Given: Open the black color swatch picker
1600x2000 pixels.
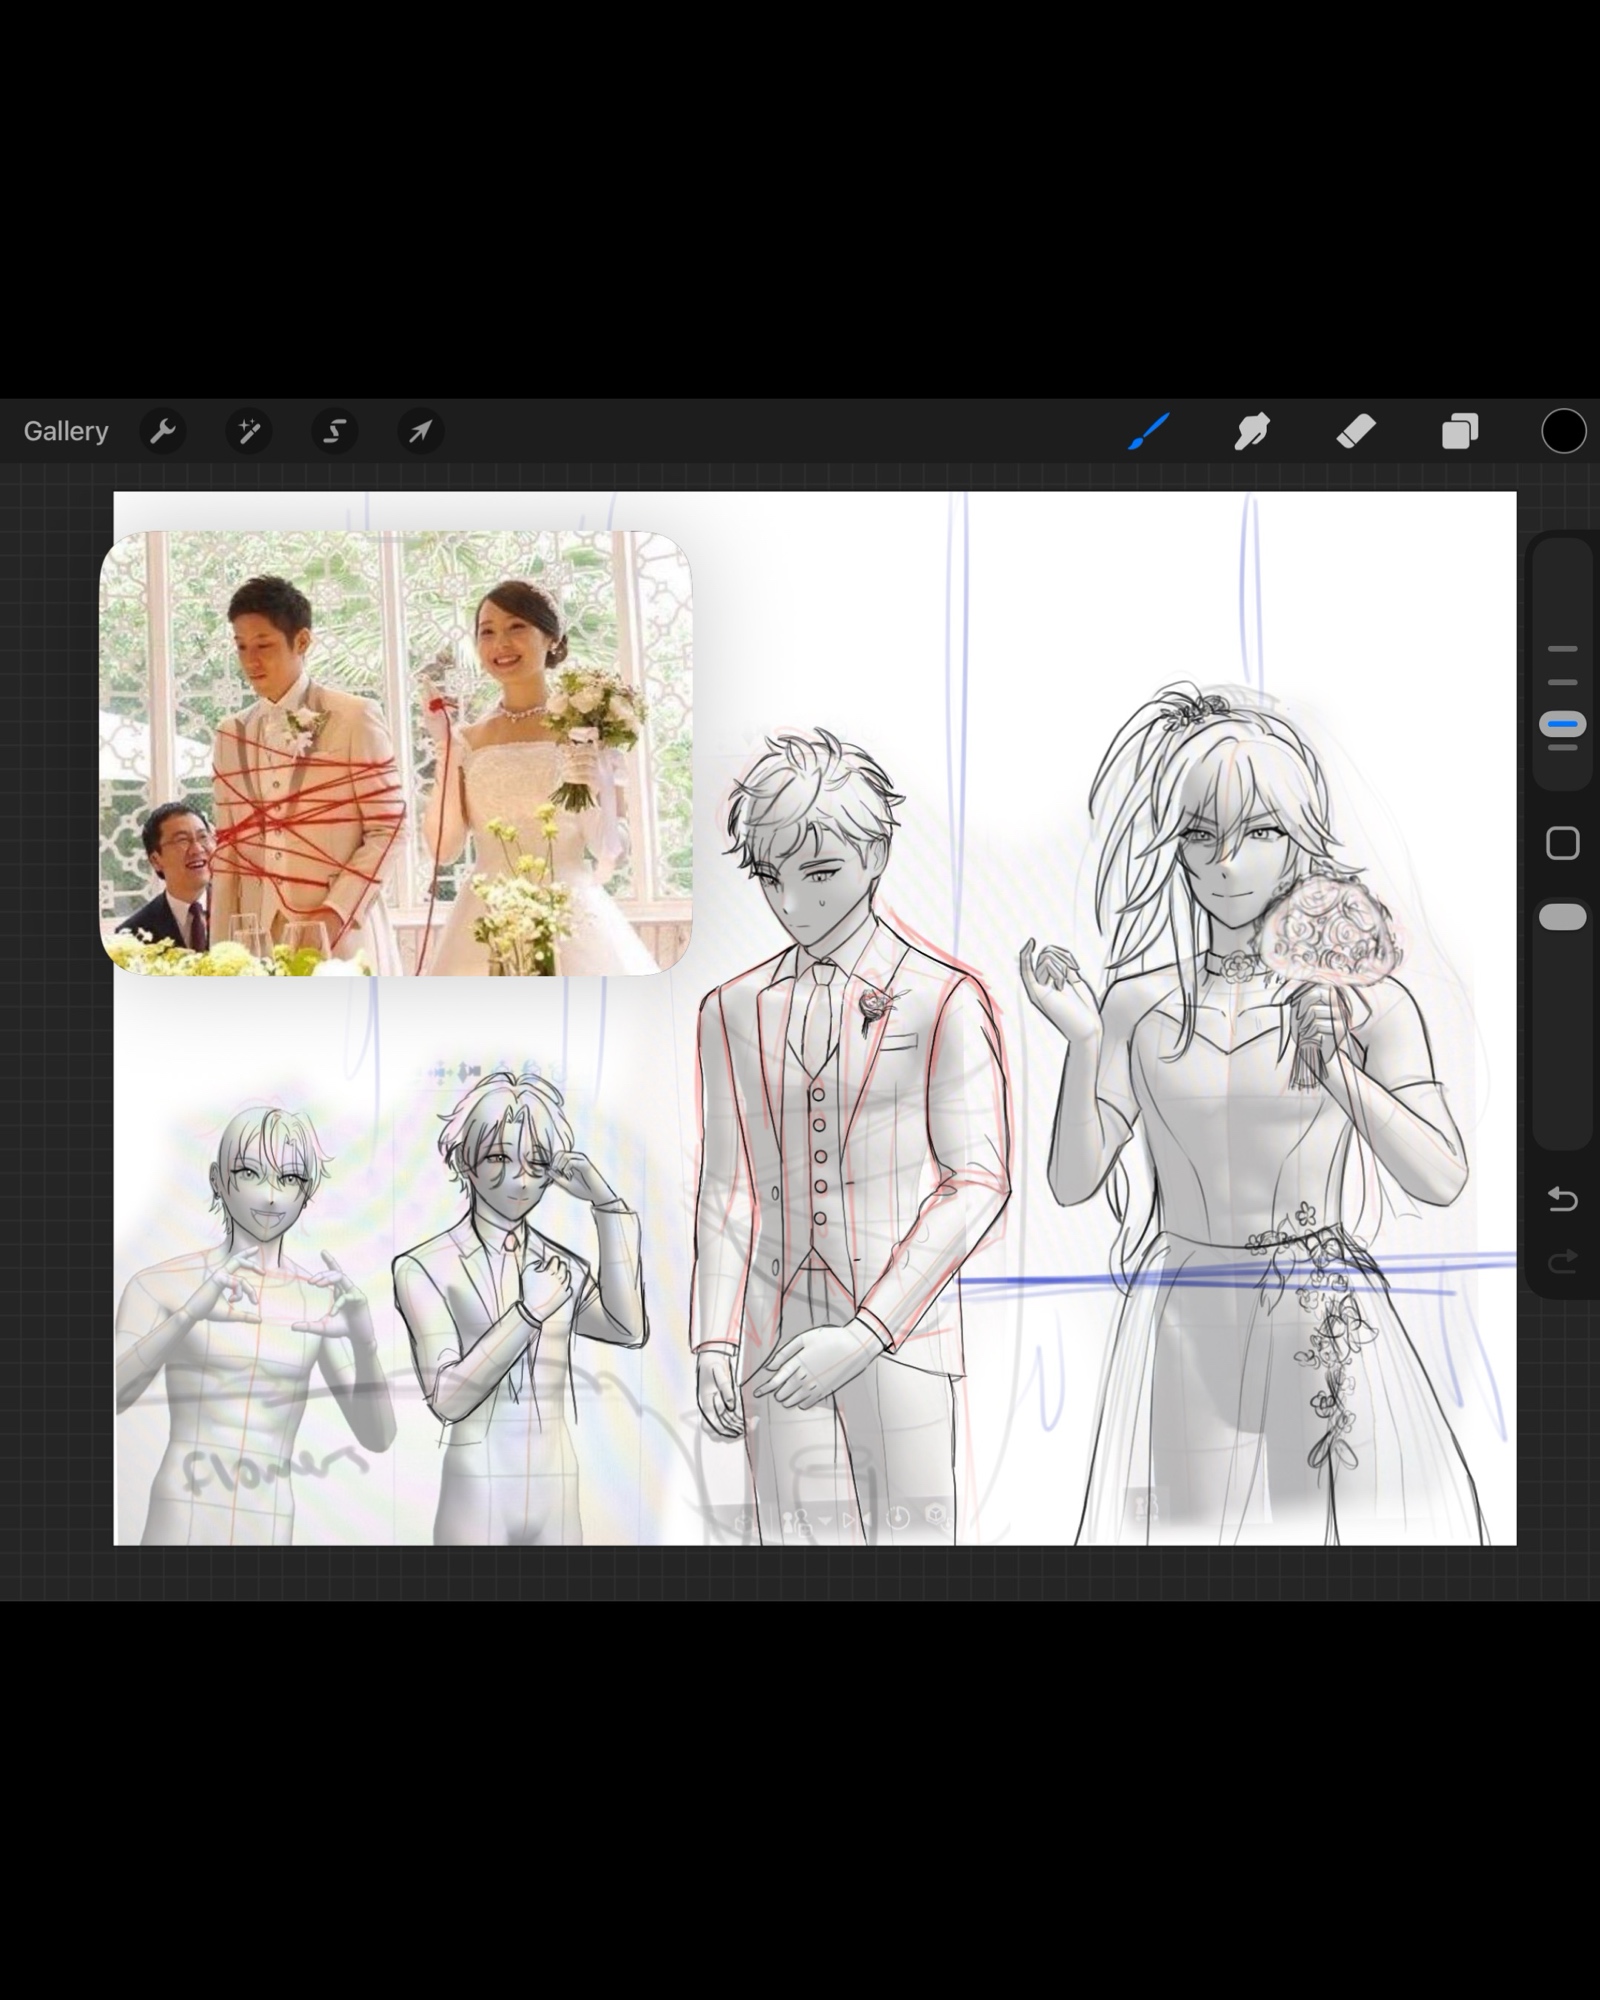Looking at the screenshot, I should (1563, 431).
